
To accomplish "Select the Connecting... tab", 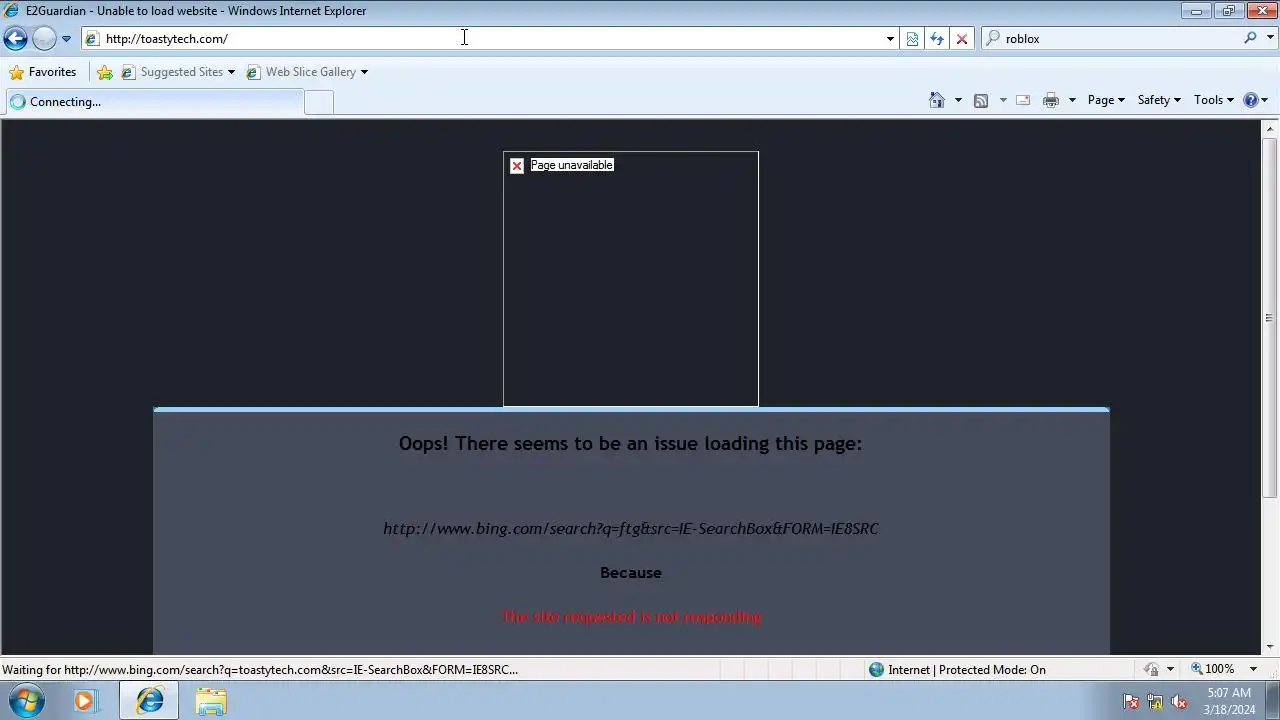I will click(x=153, y=101).
